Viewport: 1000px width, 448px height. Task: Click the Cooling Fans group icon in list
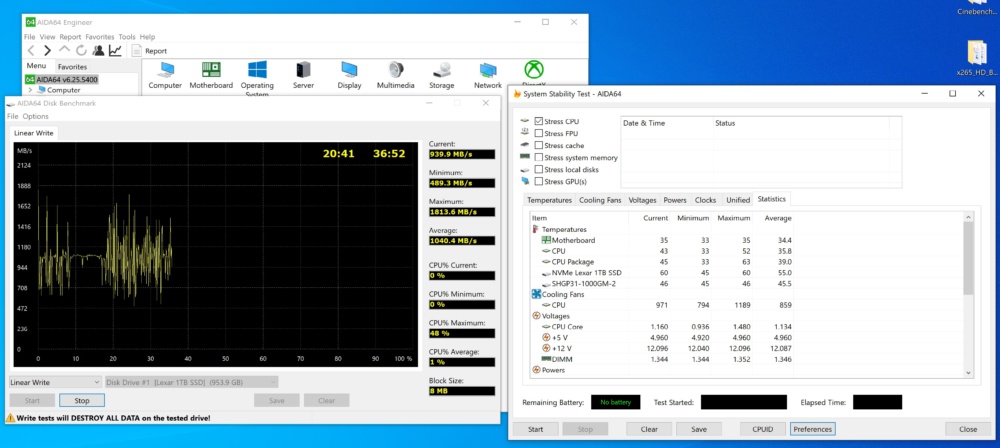[x=536, y=295]
